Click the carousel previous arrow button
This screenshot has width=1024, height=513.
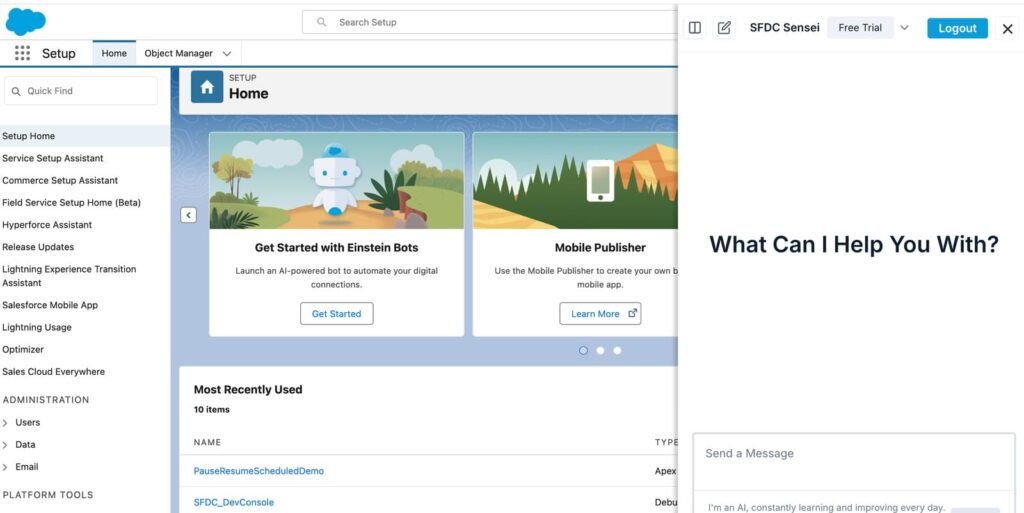(188, 215)
